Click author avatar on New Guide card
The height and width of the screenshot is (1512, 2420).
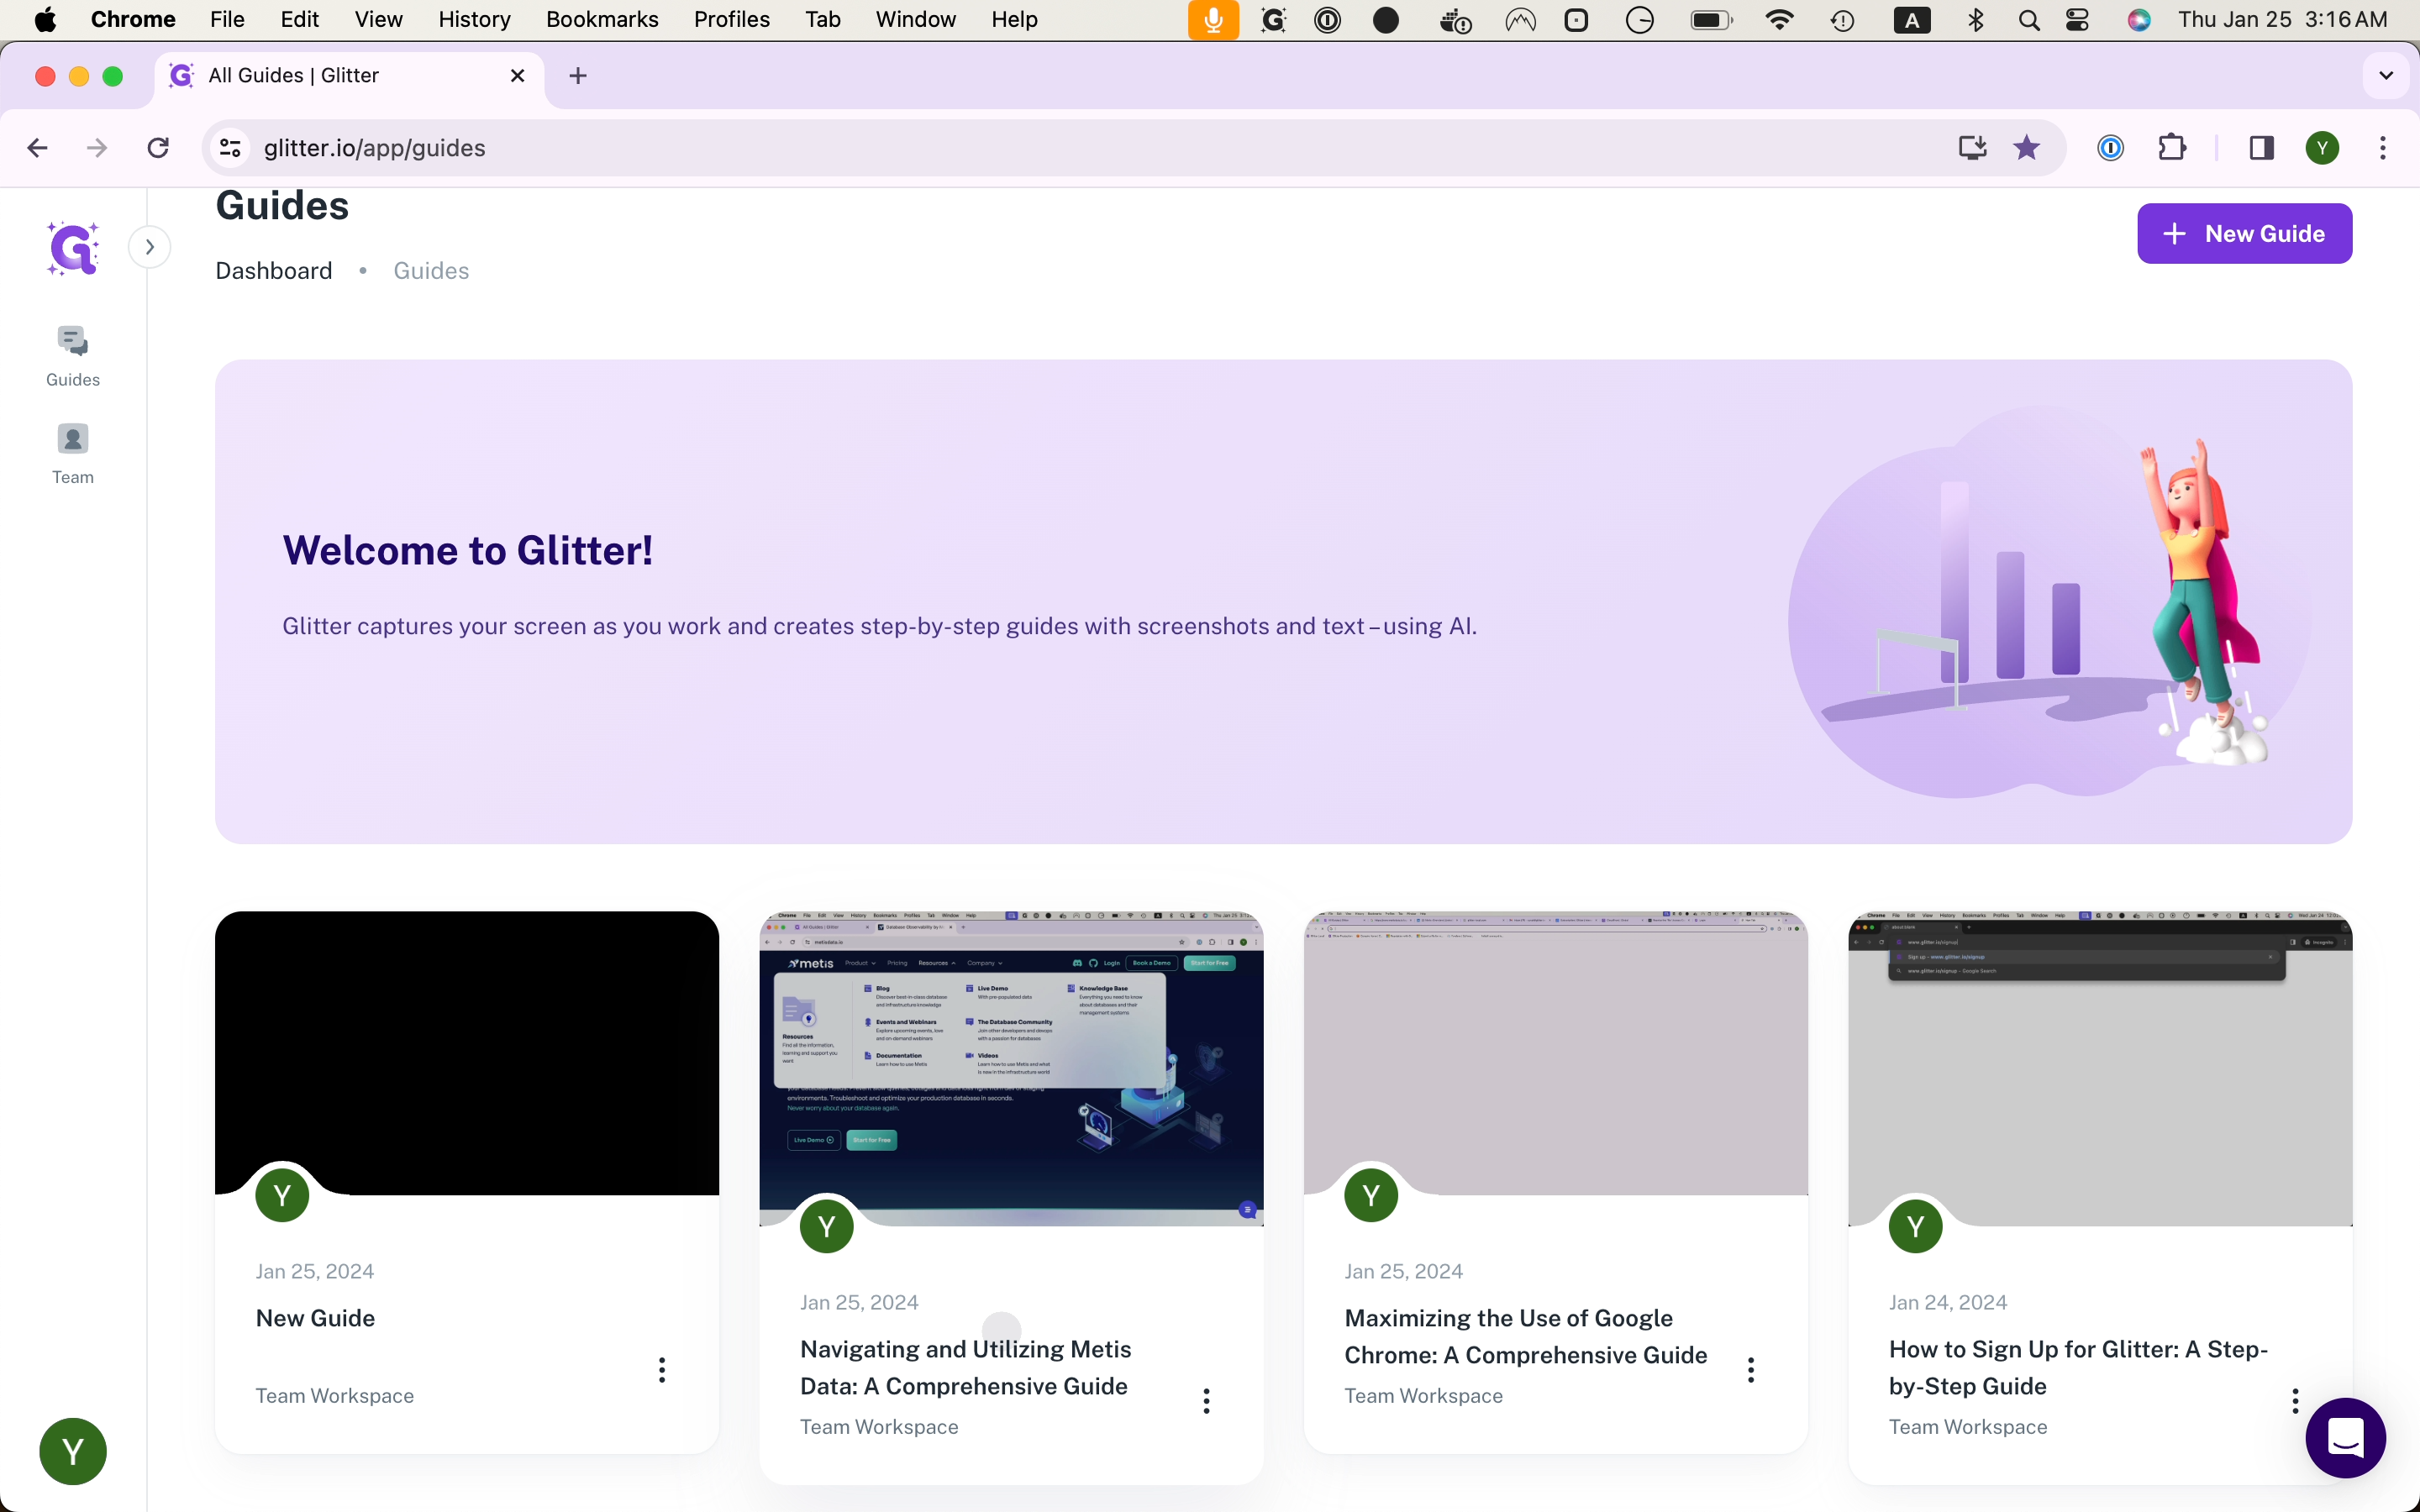coord(282,1195)
